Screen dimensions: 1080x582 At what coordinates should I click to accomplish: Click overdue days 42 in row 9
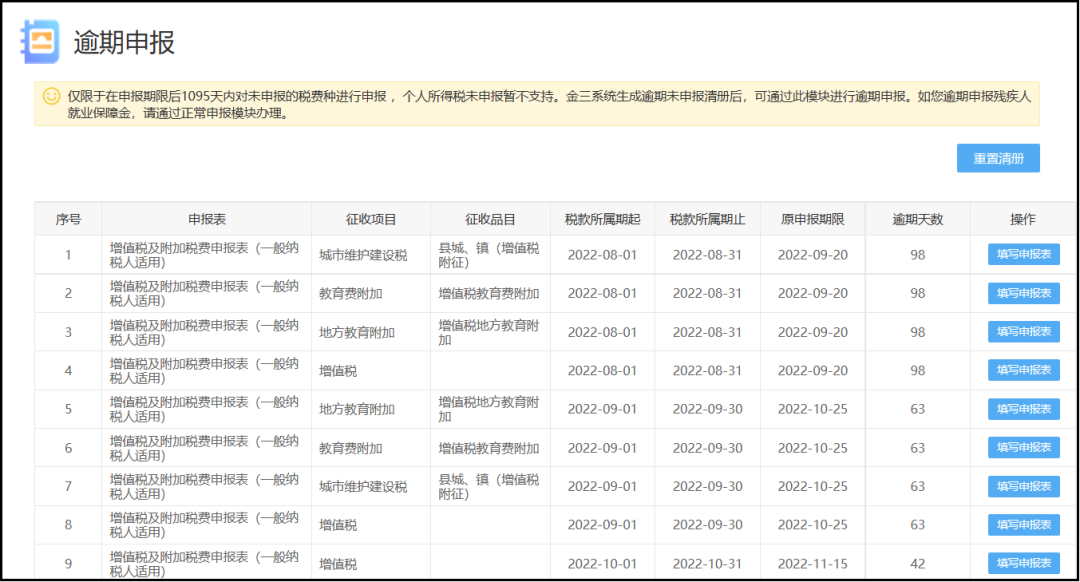click(917, 564)
